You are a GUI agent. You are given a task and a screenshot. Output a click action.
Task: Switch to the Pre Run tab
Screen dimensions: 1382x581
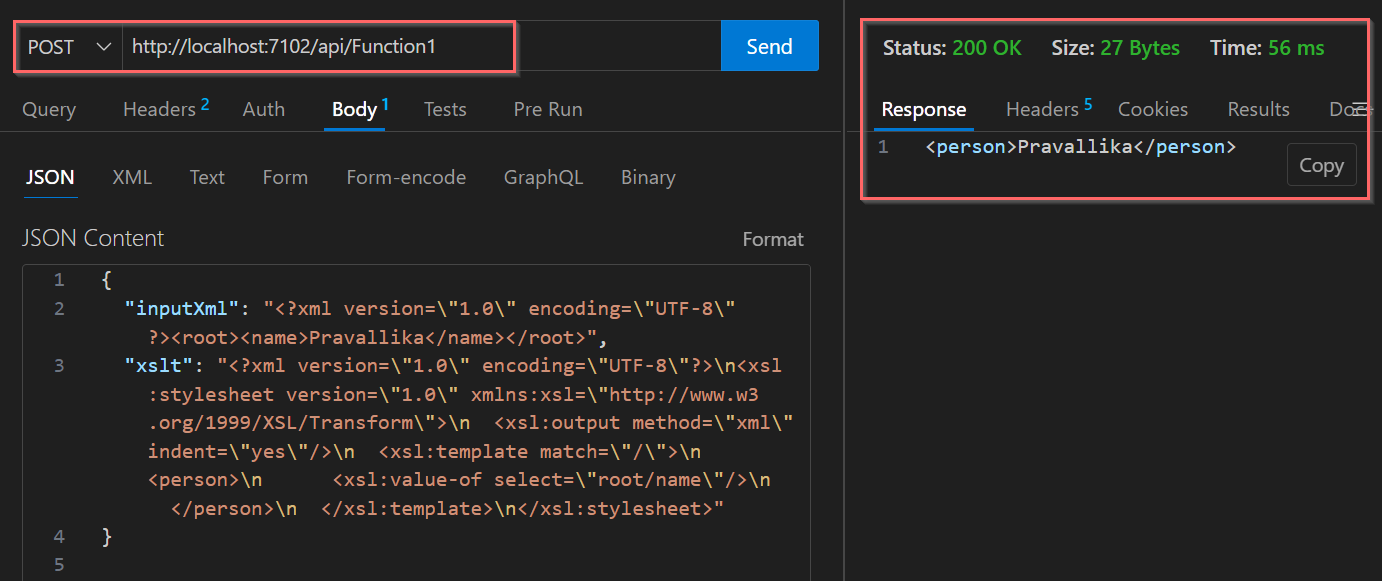pos(548,109)
